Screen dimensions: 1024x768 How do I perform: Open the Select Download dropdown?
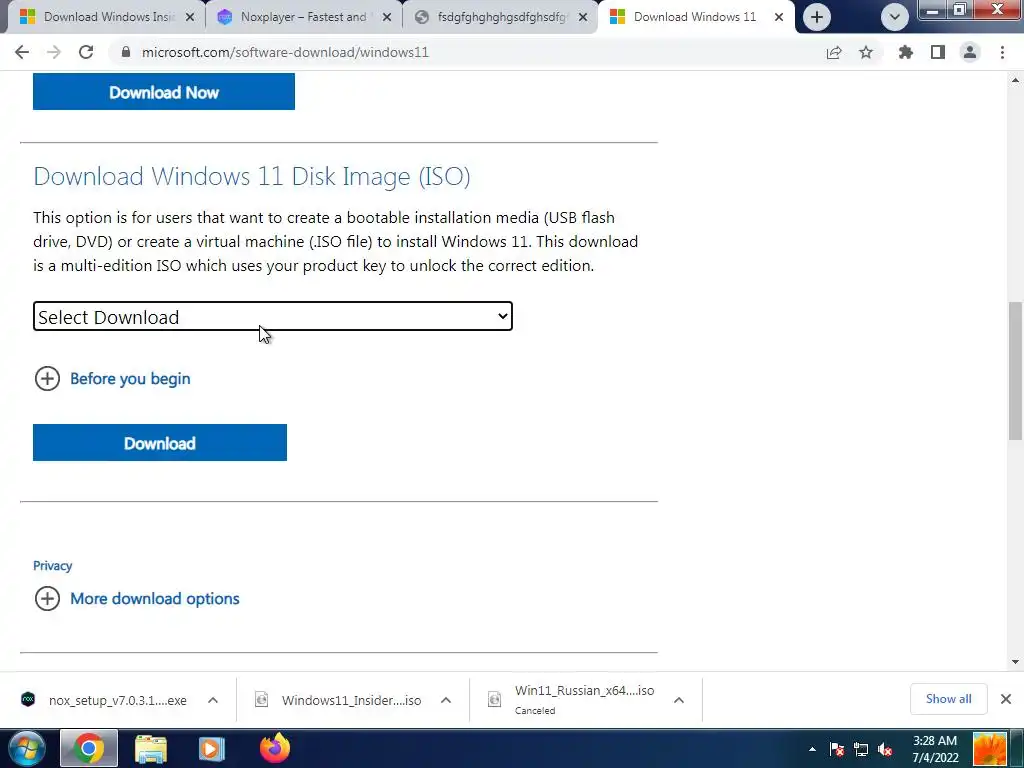tap(273, 316)
